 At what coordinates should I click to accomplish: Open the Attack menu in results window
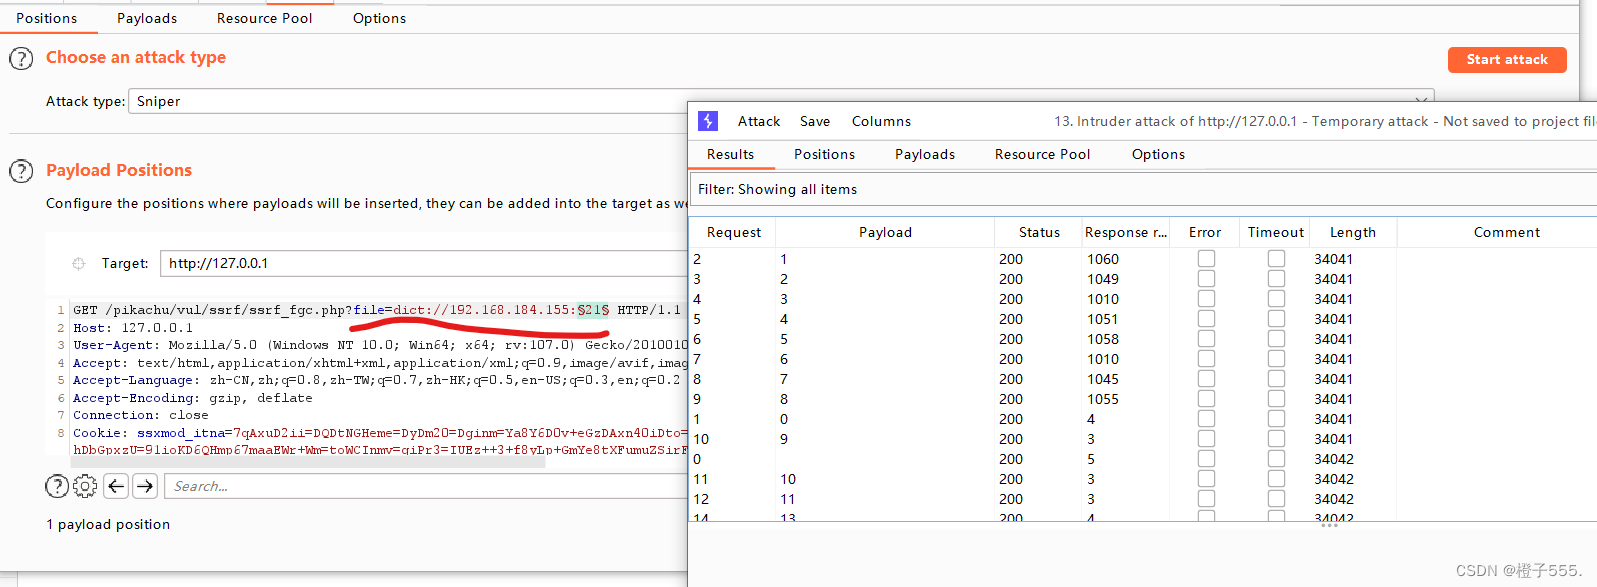[x=759, y=121]
